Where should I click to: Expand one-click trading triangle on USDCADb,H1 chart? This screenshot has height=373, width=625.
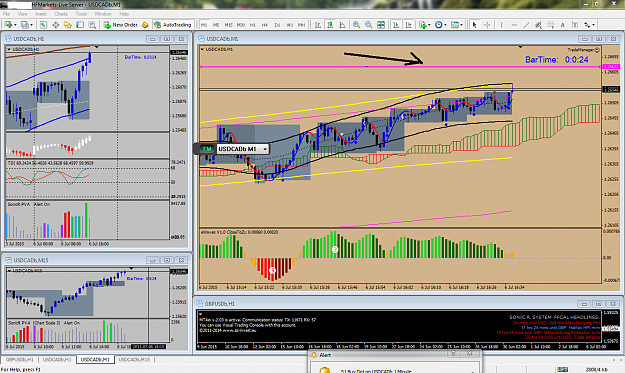coord(9,49)
